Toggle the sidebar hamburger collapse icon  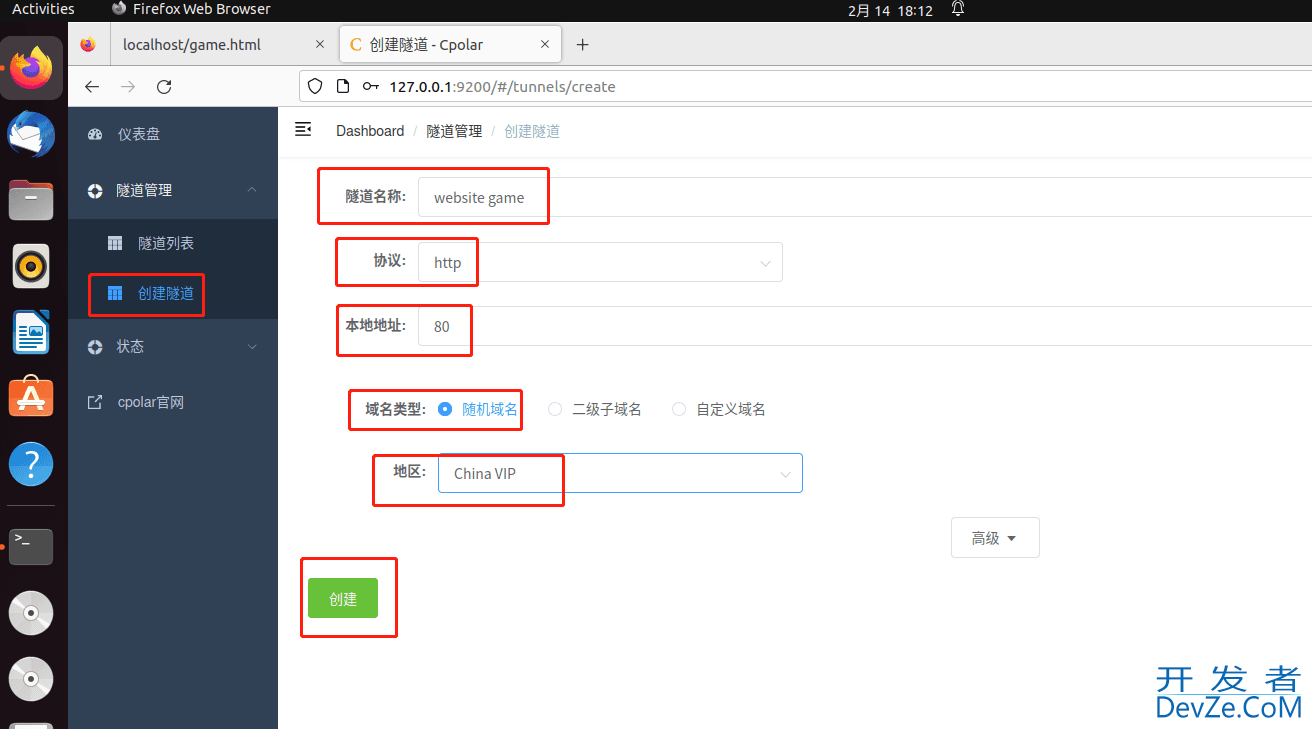[x=303, y=130]
